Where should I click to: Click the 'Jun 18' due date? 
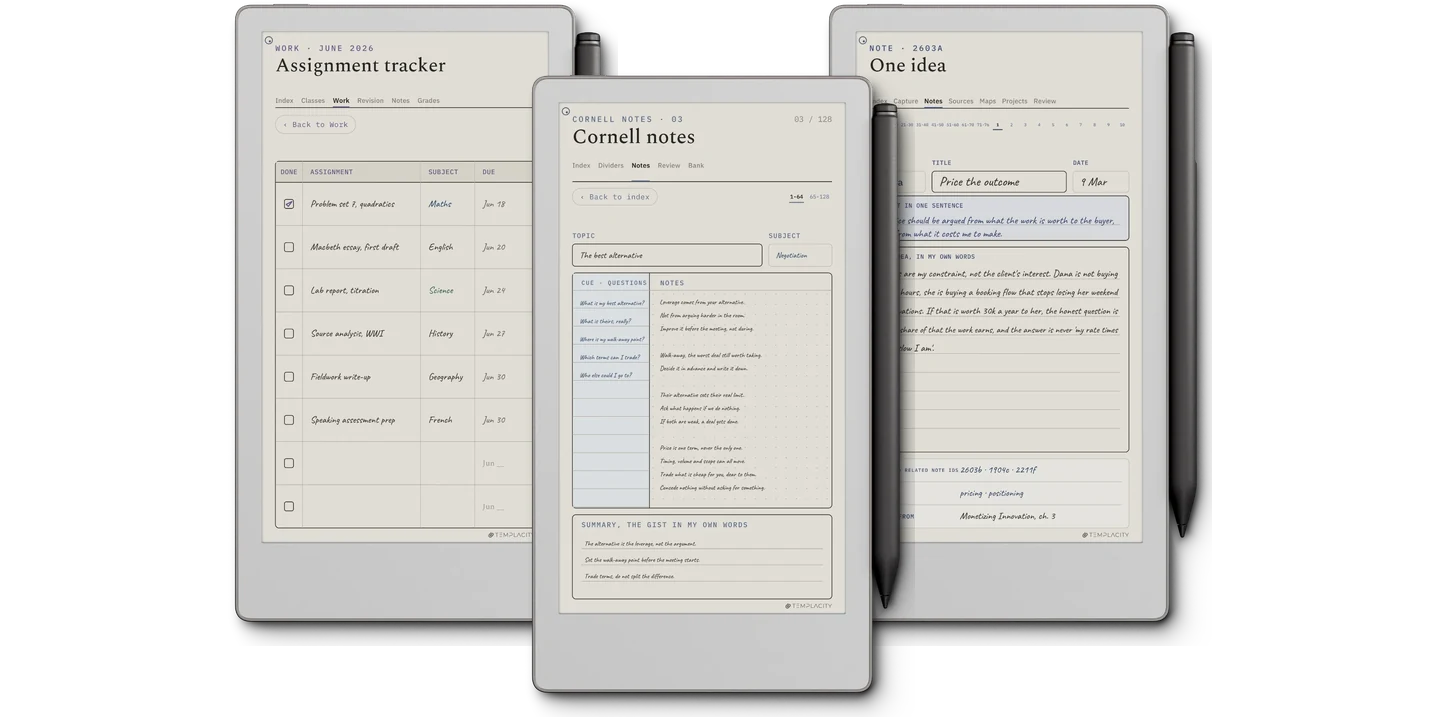tap(494, 204)
